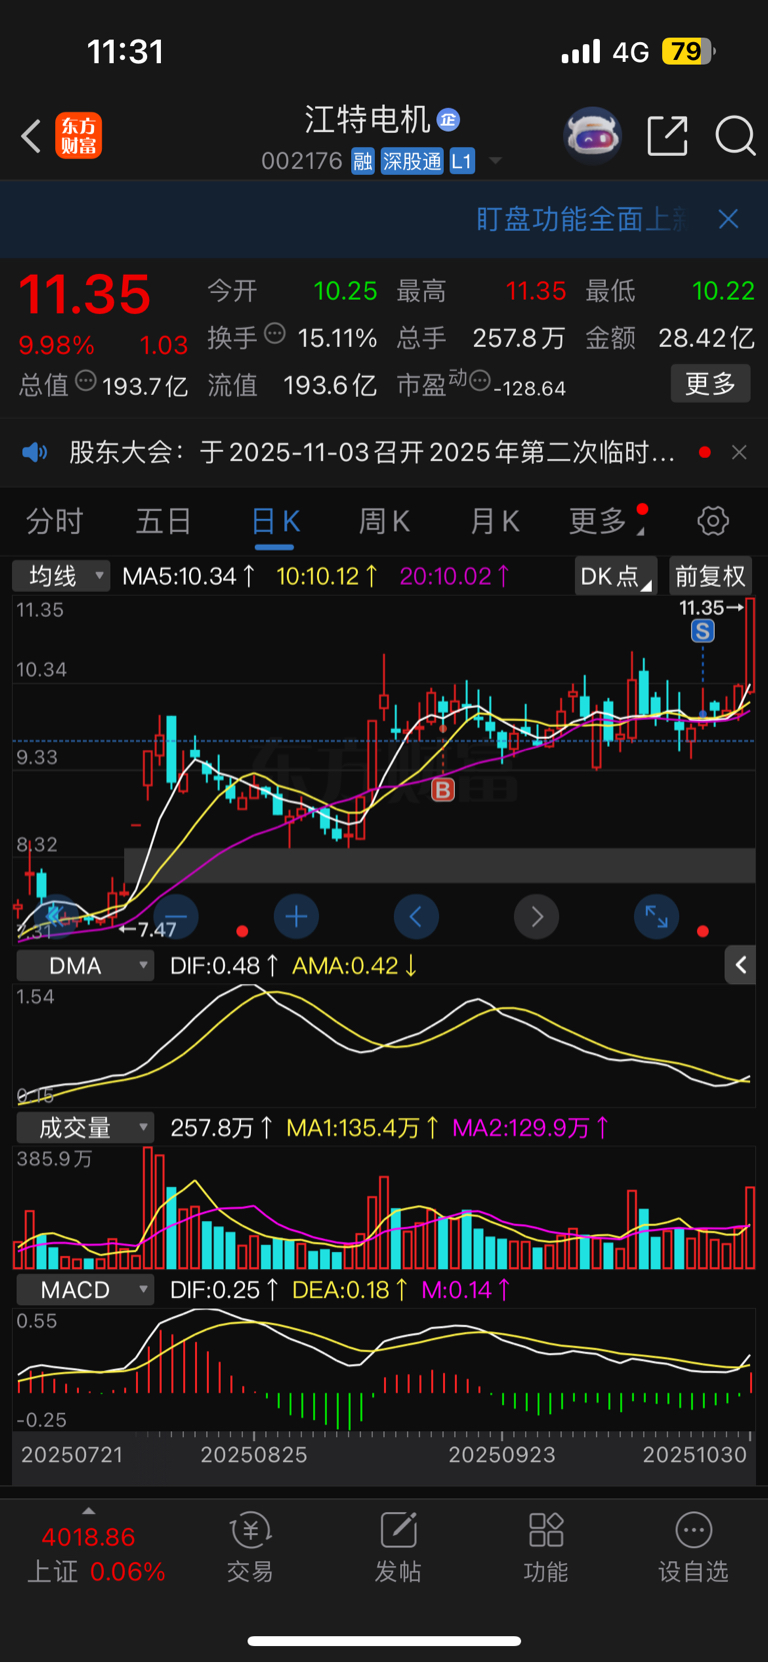Tap the M:0.14 MACD value
768x1663 pixels.
coord(467,1290)
